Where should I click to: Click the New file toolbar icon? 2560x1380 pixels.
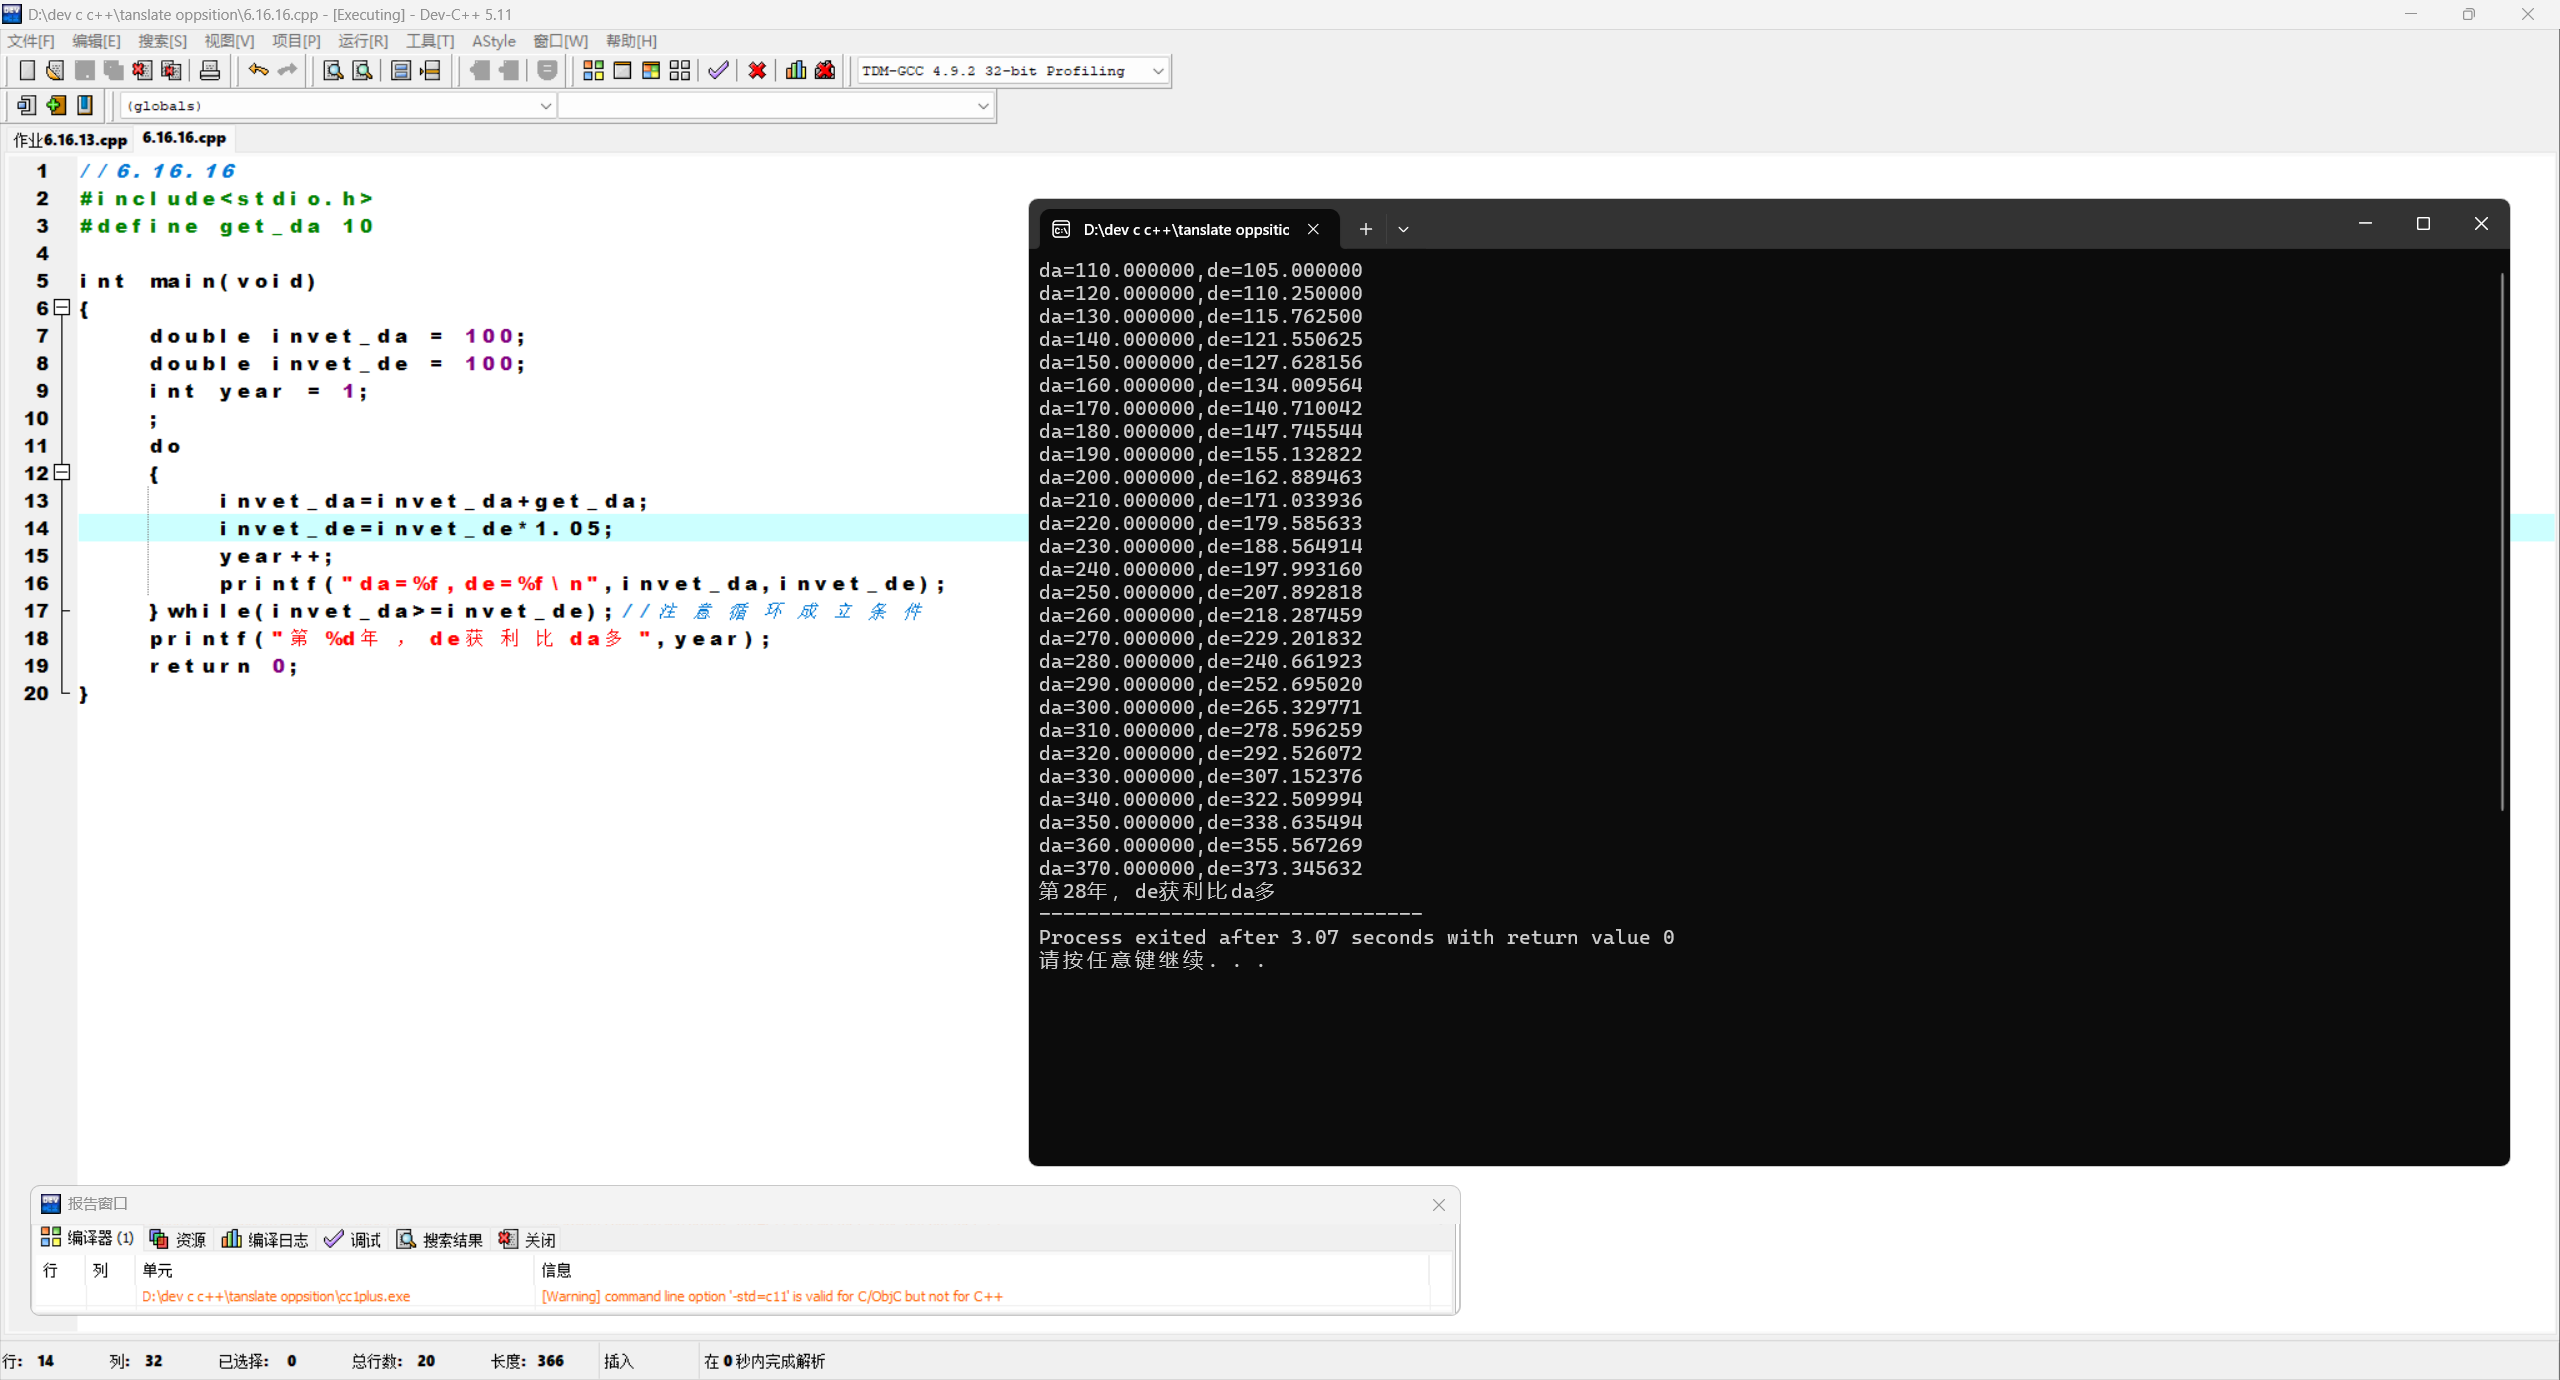pyautogui.click(x=27, y=70)
